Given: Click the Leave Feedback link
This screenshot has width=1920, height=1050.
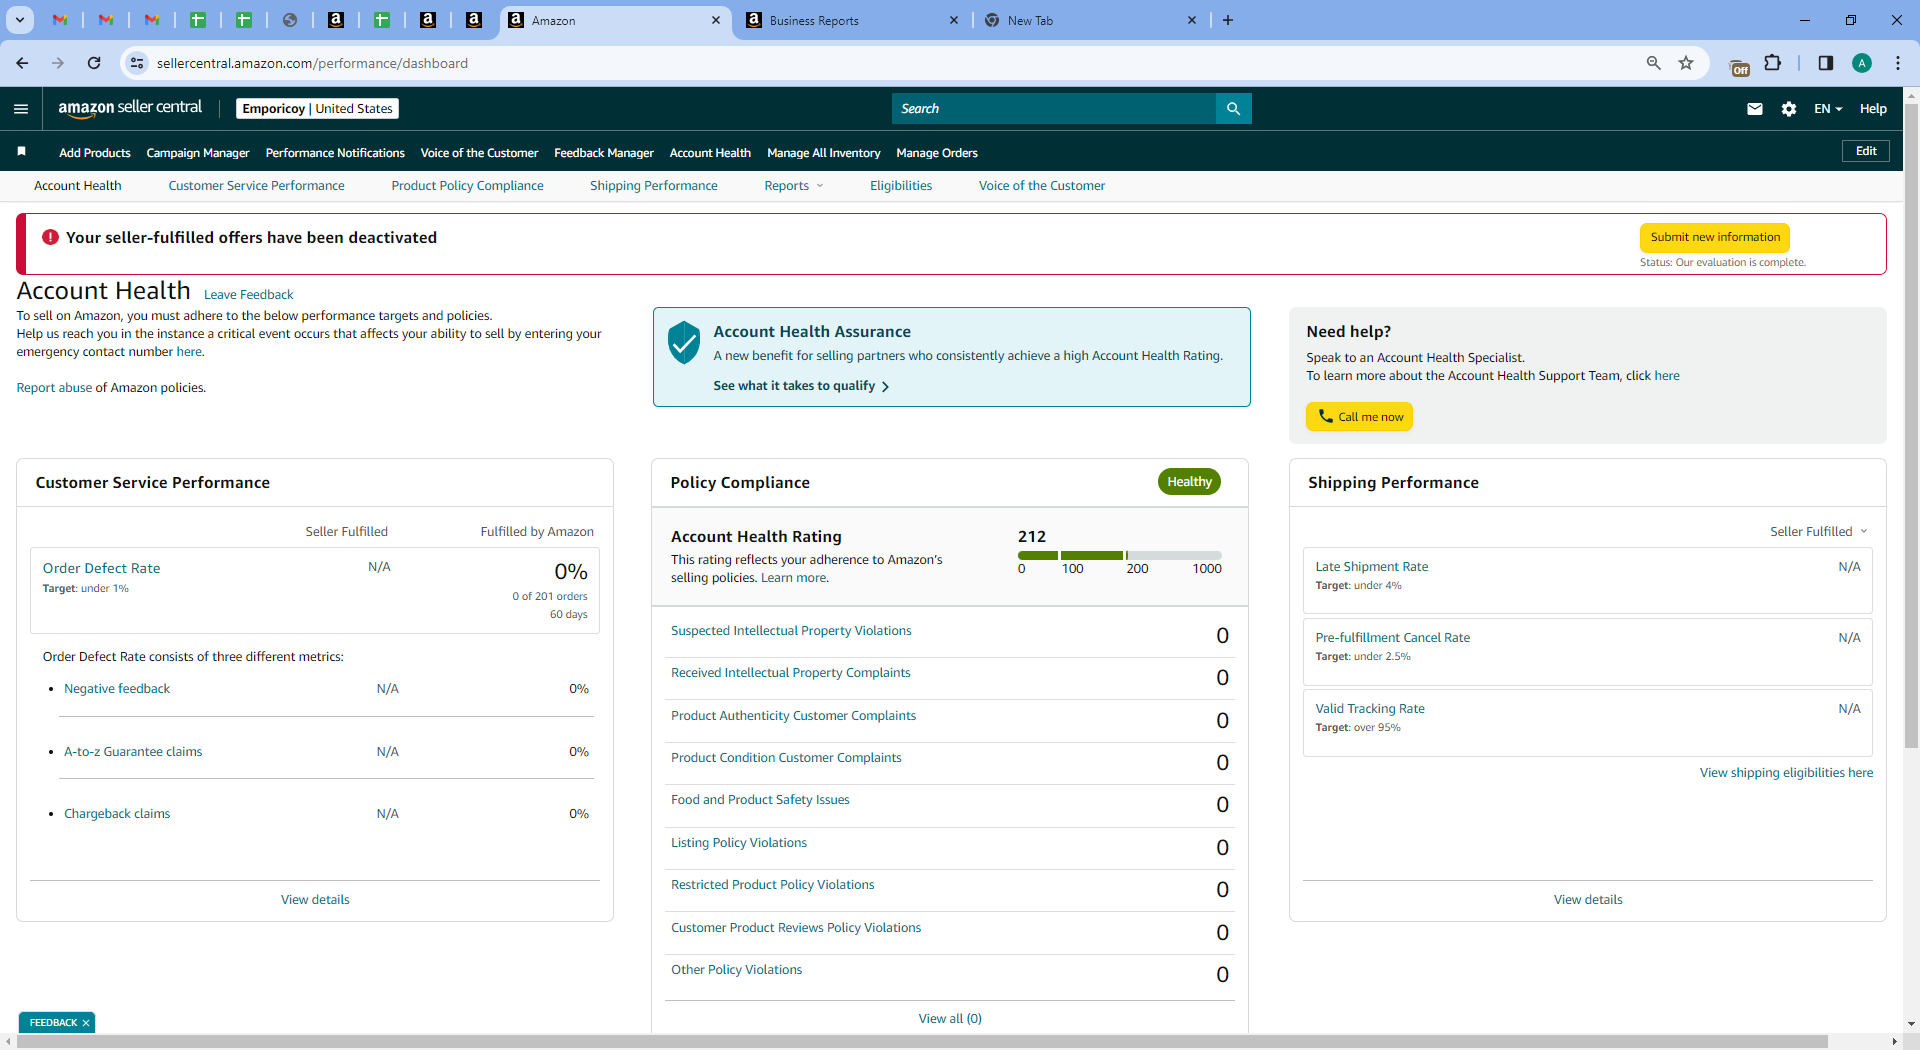Looking at the screenshot, I should [248, 295].
